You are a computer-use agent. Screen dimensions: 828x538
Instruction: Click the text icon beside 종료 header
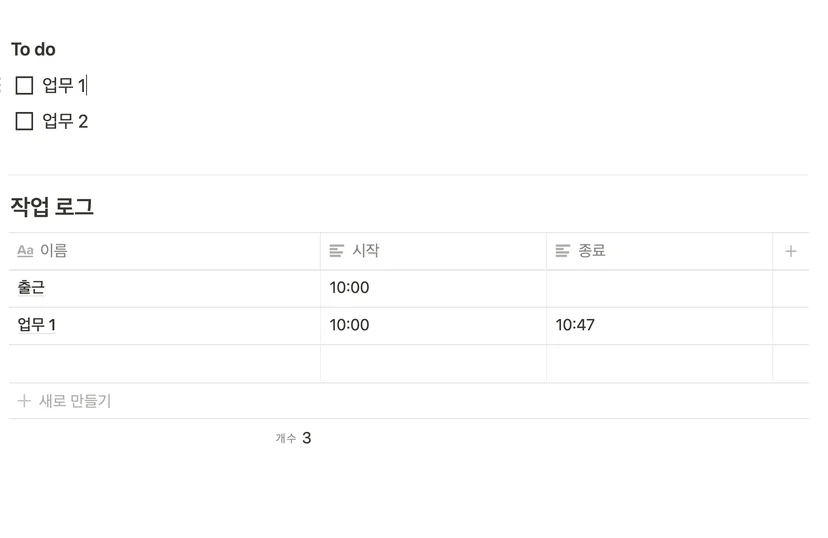562,250
